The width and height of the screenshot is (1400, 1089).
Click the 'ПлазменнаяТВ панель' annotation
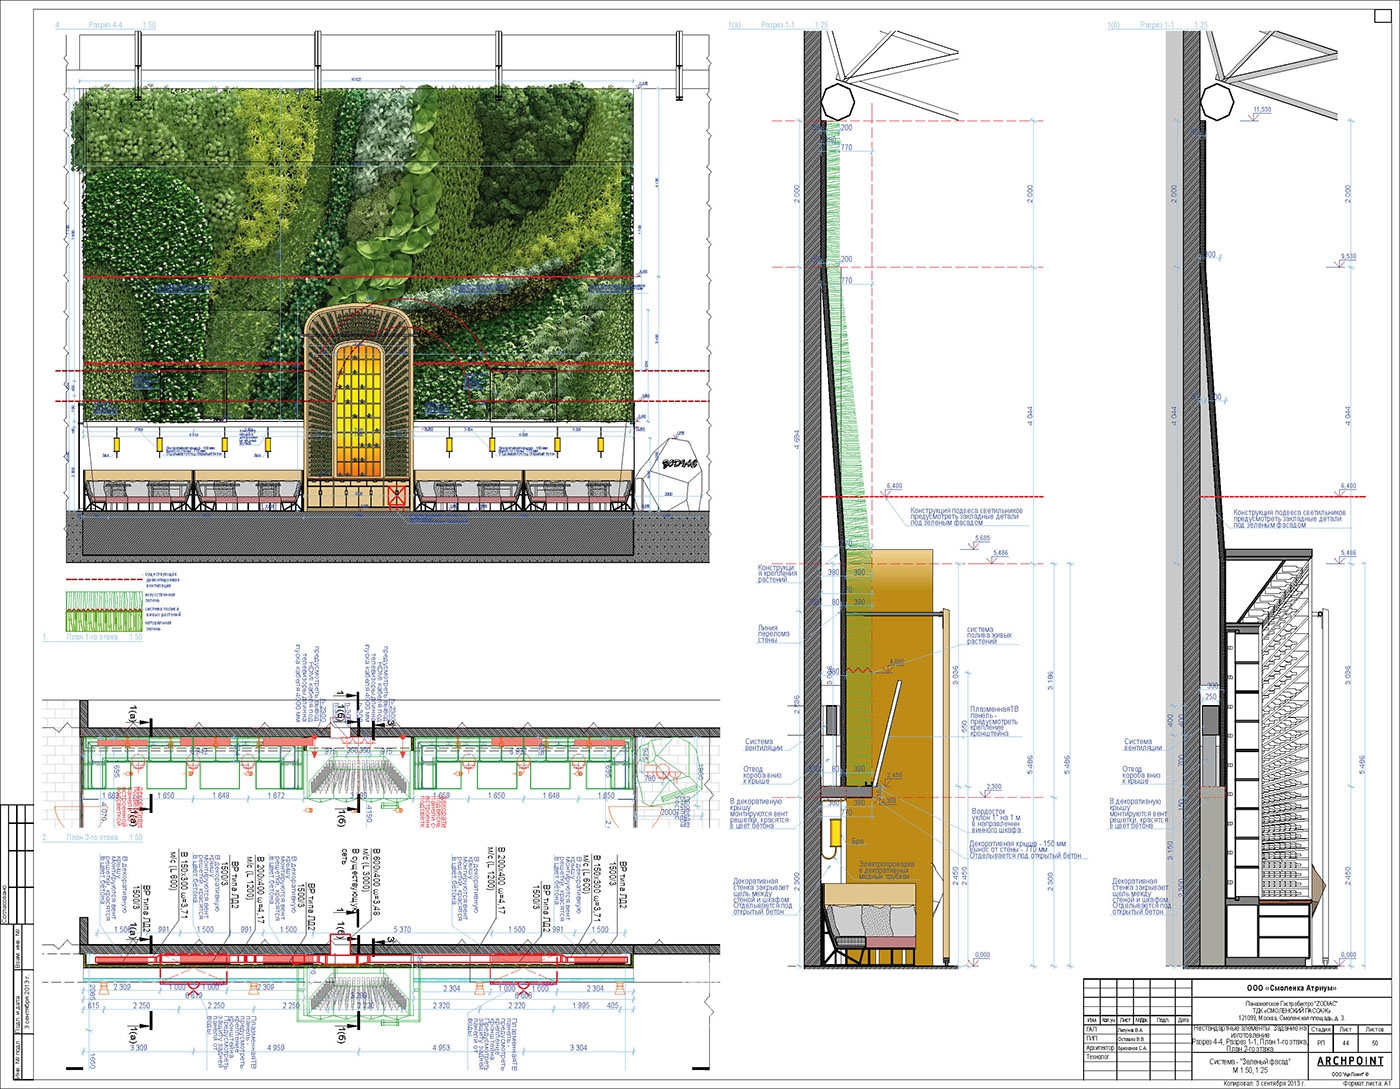coord(996,722)
